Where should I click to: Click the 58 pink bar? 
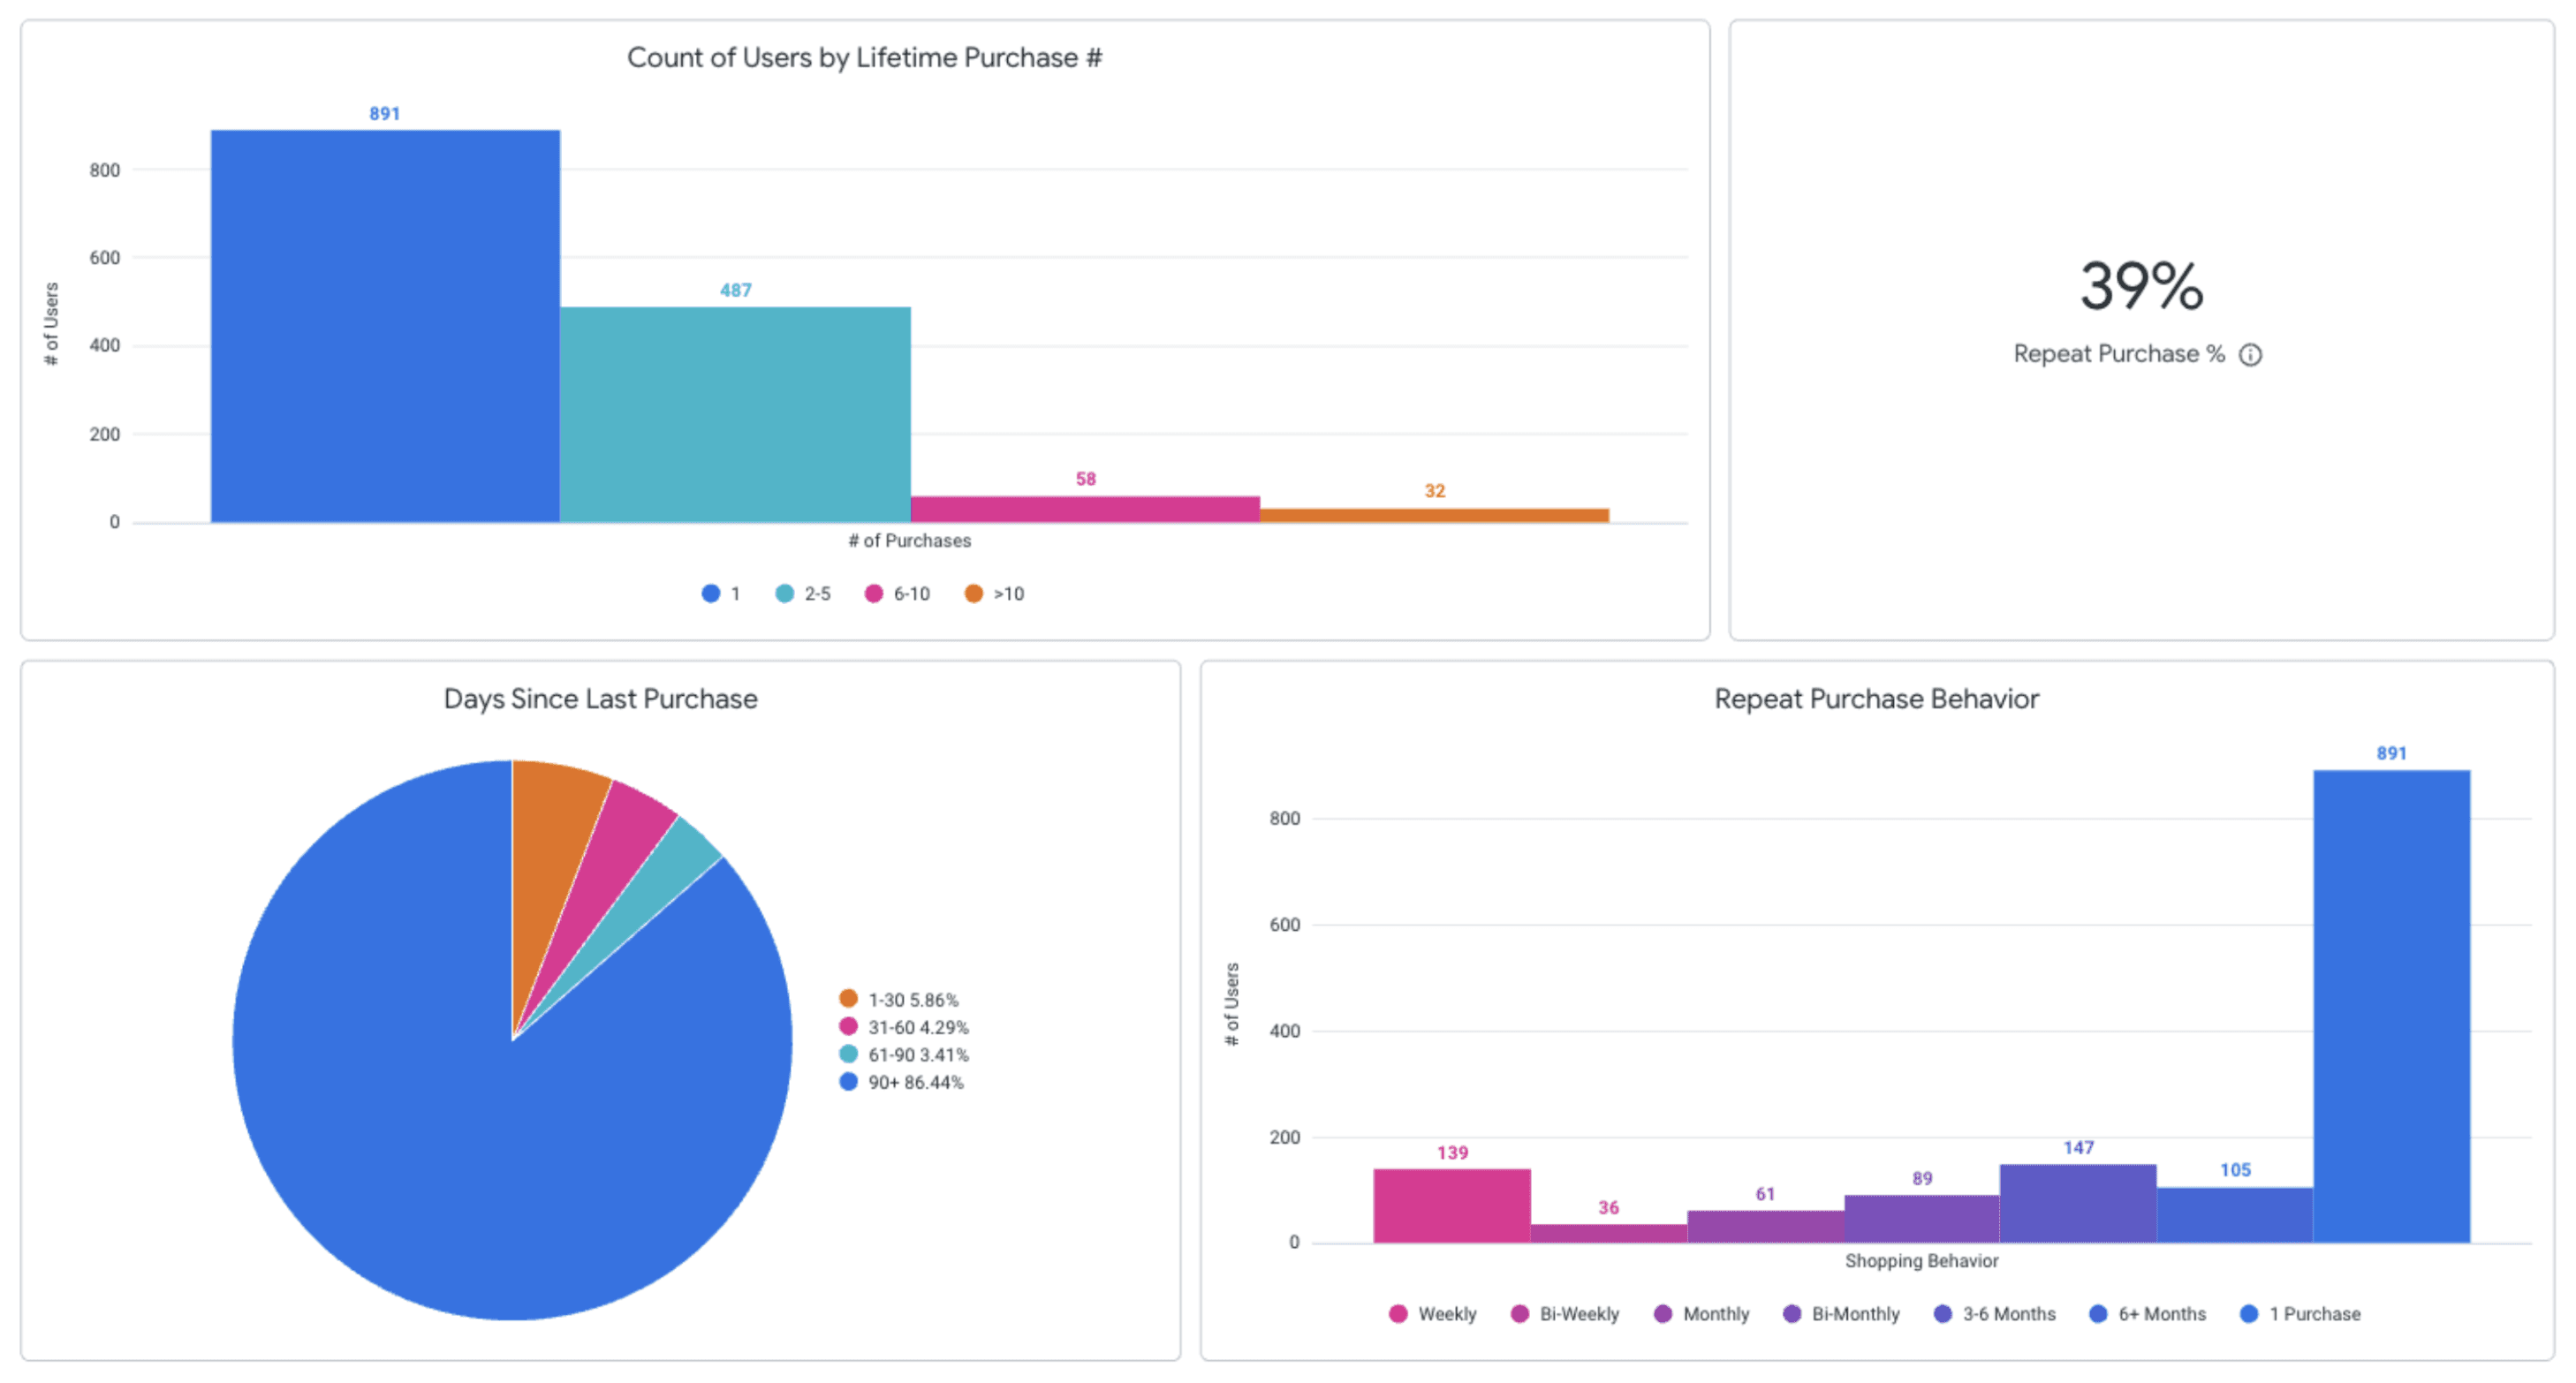[x=1085, y=509]
